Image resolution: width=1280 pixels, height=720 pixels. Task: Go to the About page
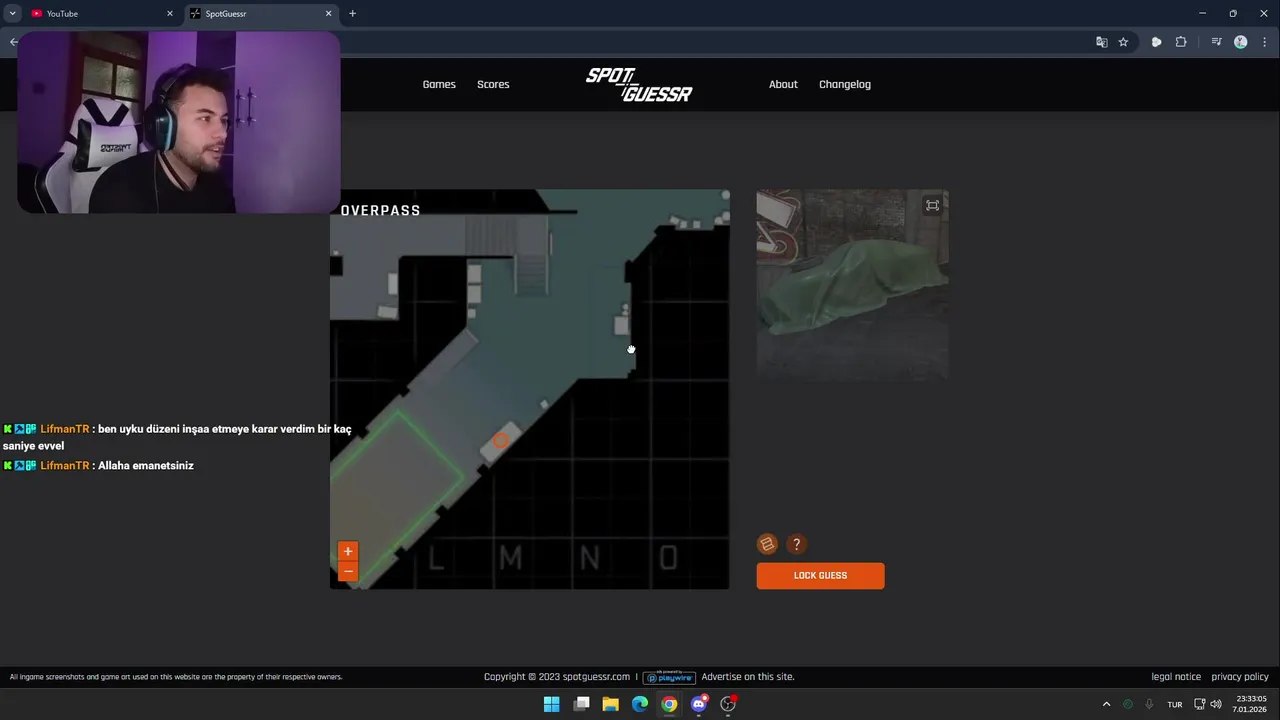pyautogui.click(x=783, y=84)
